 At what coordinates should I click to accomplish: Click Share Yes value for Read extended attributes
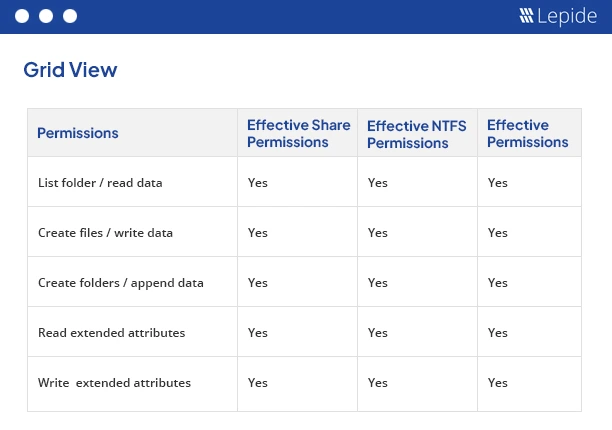click(258, 332)
